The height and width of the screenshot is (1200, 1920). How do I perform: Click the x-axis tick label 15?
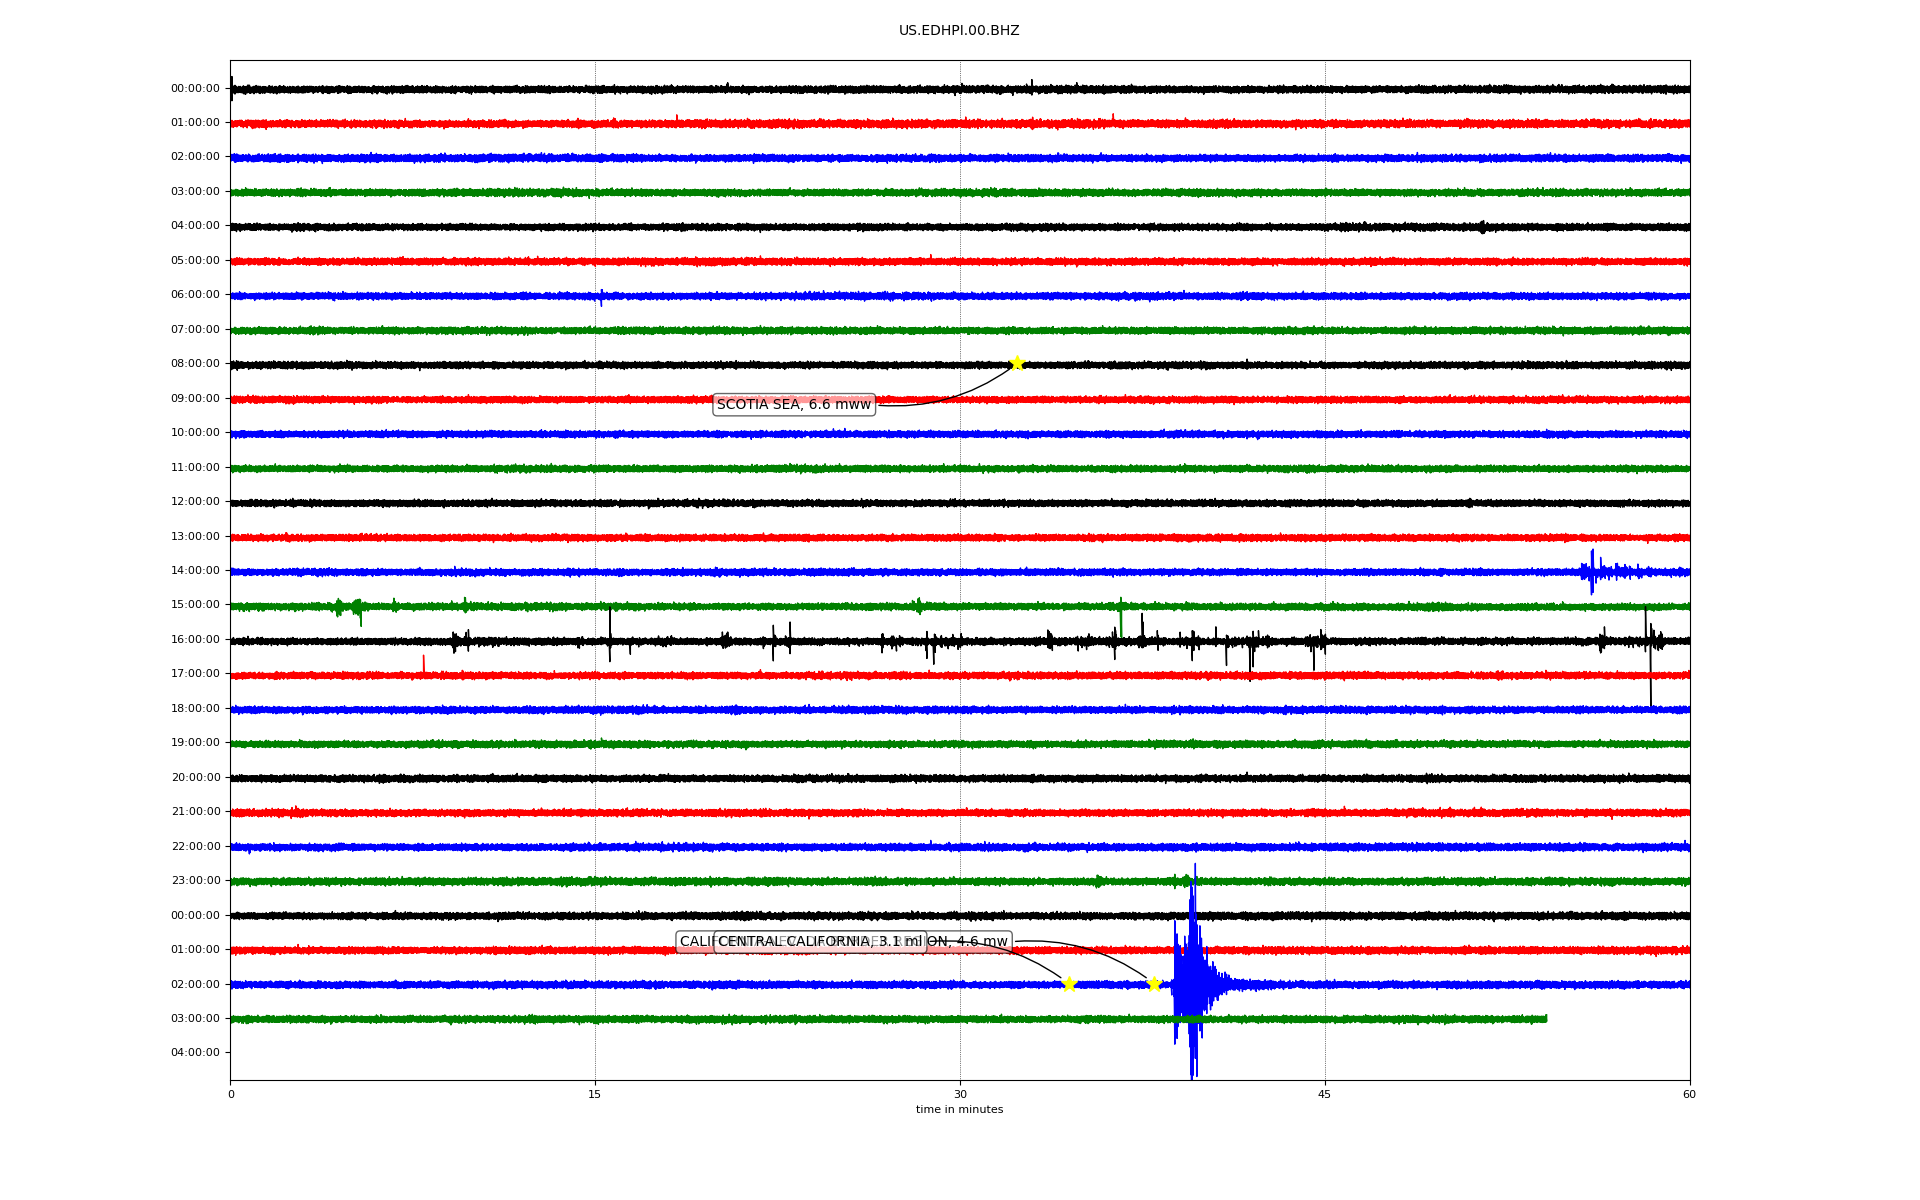[595, 1094]
